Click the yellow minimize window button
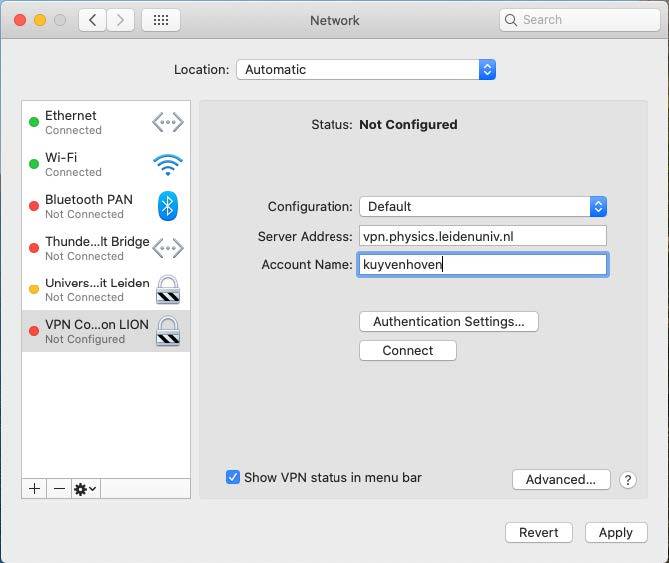The image size is (669, 563). click(x=40, y=20)
